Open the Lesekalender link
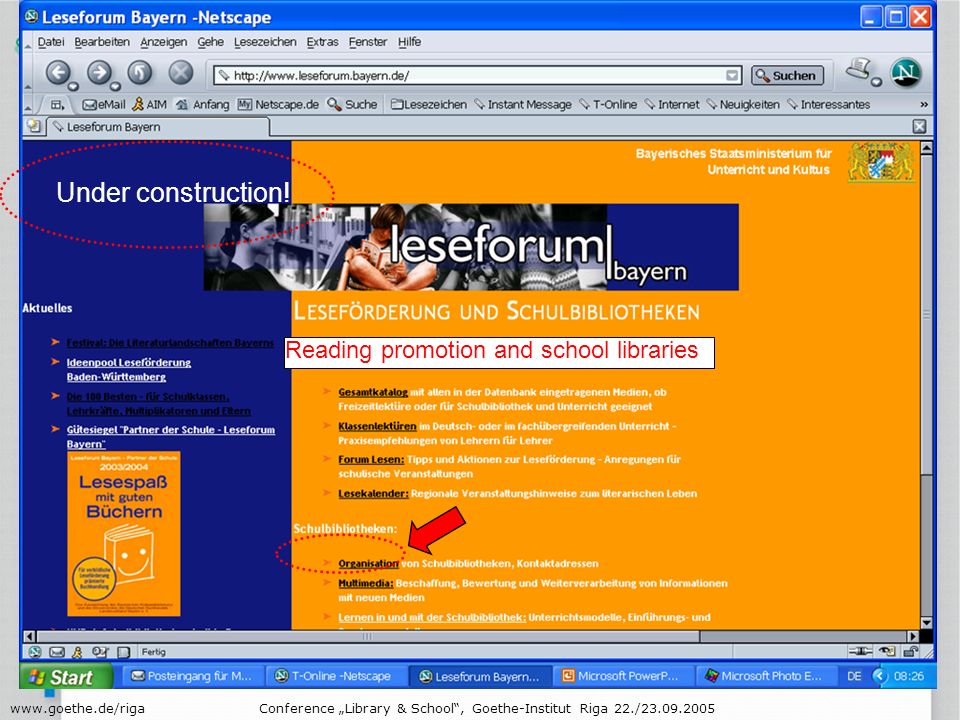This screenshot has width=960, height=720. tap(373, 493)
